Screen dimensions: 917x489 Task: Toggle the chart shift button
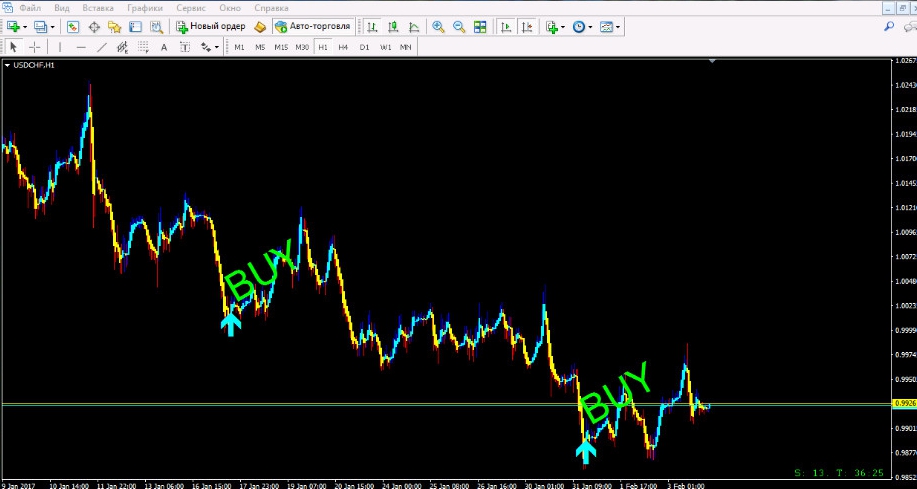(x=527, y=27)
